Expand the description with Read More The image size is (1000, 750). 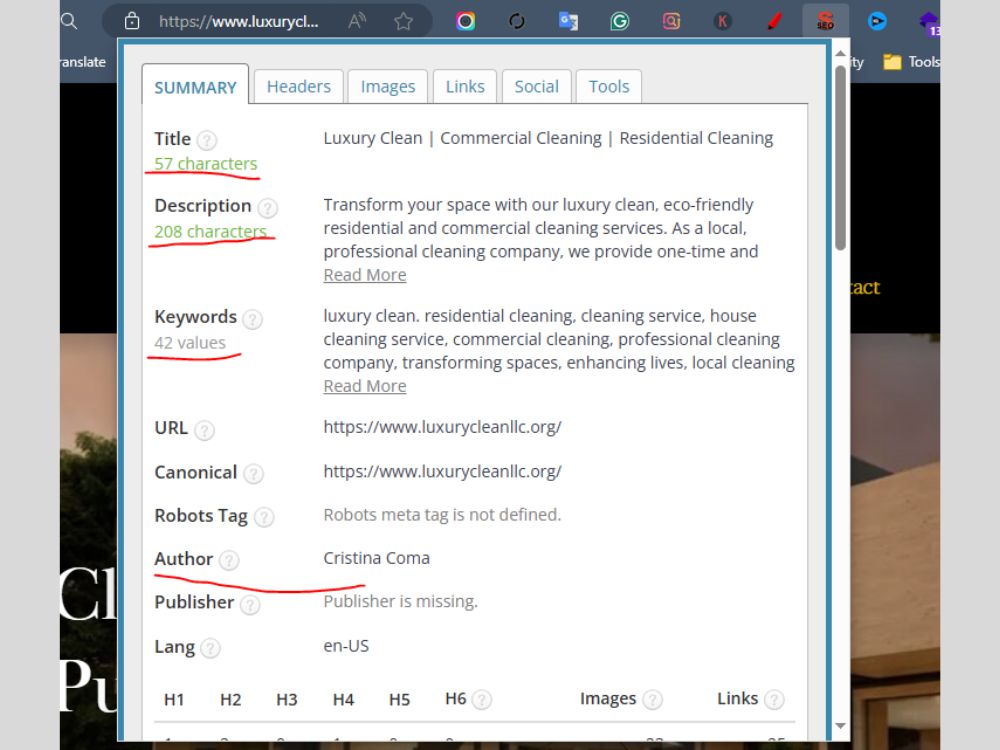click(365, 275)
